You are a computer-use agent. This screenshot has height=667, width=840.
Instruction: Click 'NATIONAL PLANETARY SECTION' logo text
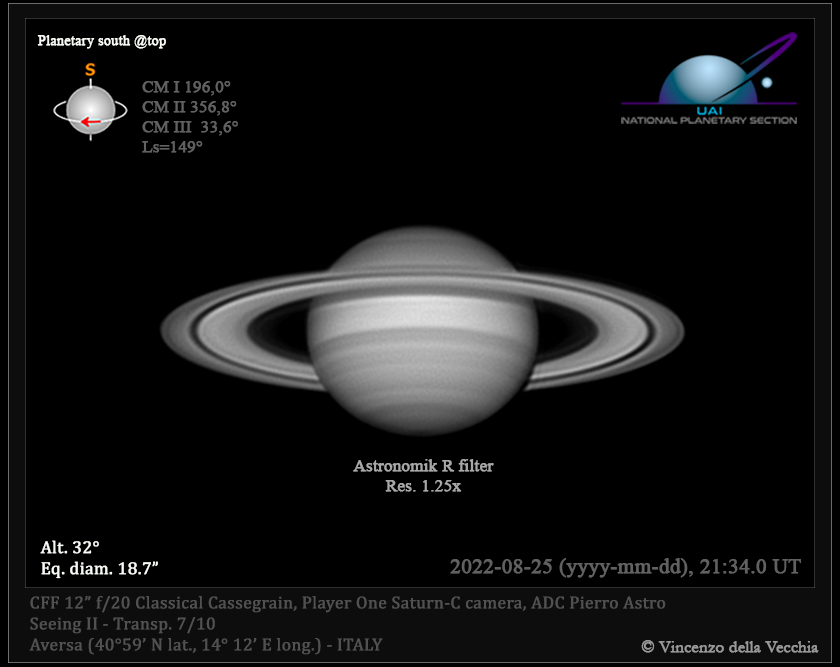(x=709, y=121)
